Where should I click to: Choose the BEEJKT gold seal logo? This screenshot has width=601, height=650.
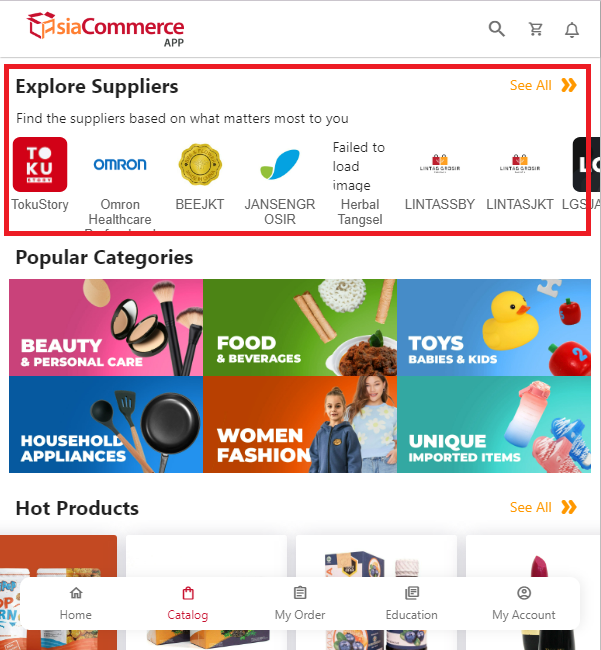[x=200, y=165]
